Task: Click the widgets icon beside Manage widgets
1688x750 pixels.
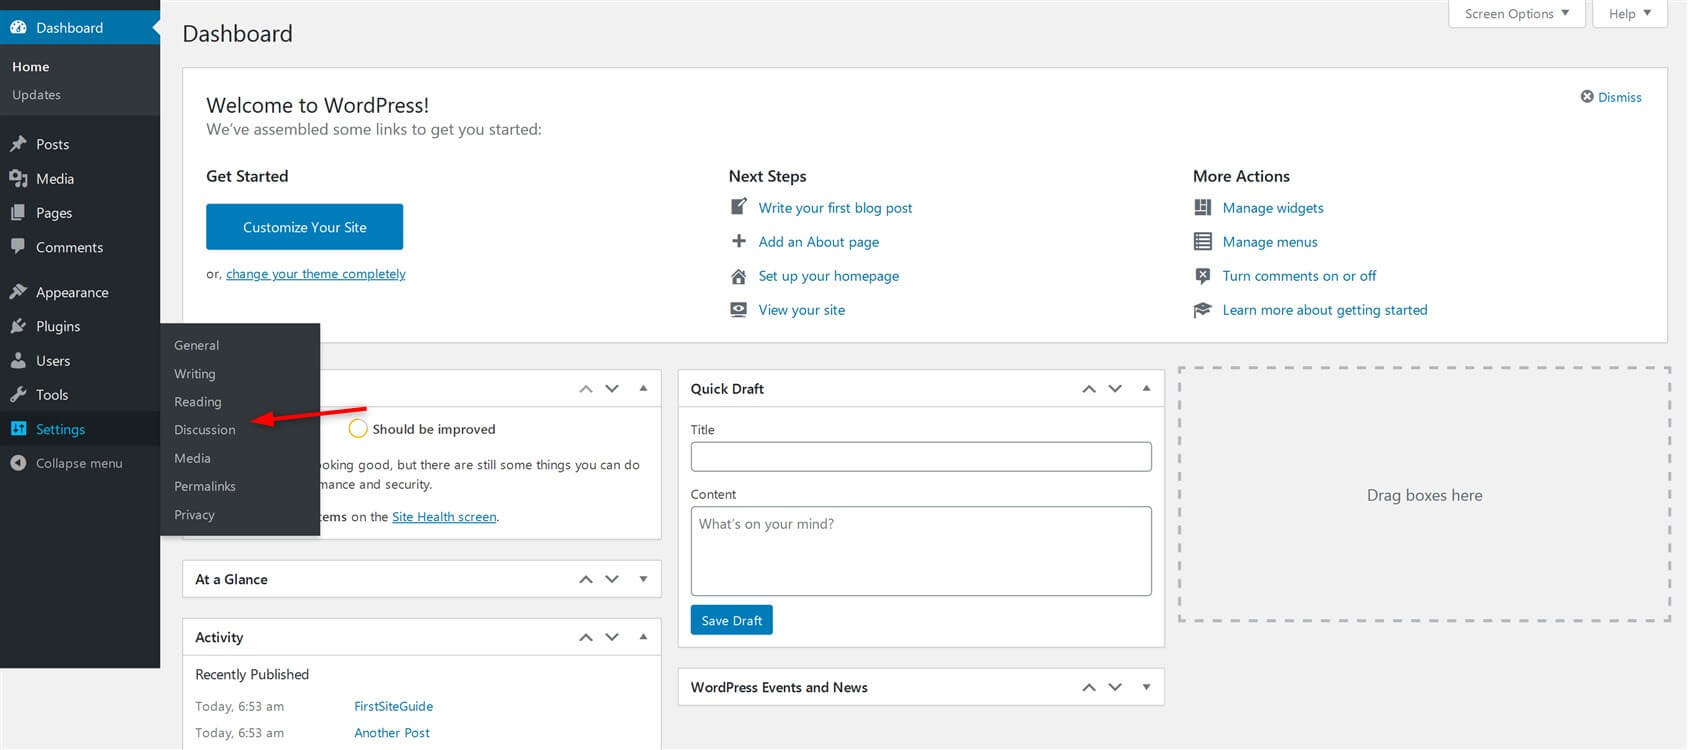Action: point(1203,207)
